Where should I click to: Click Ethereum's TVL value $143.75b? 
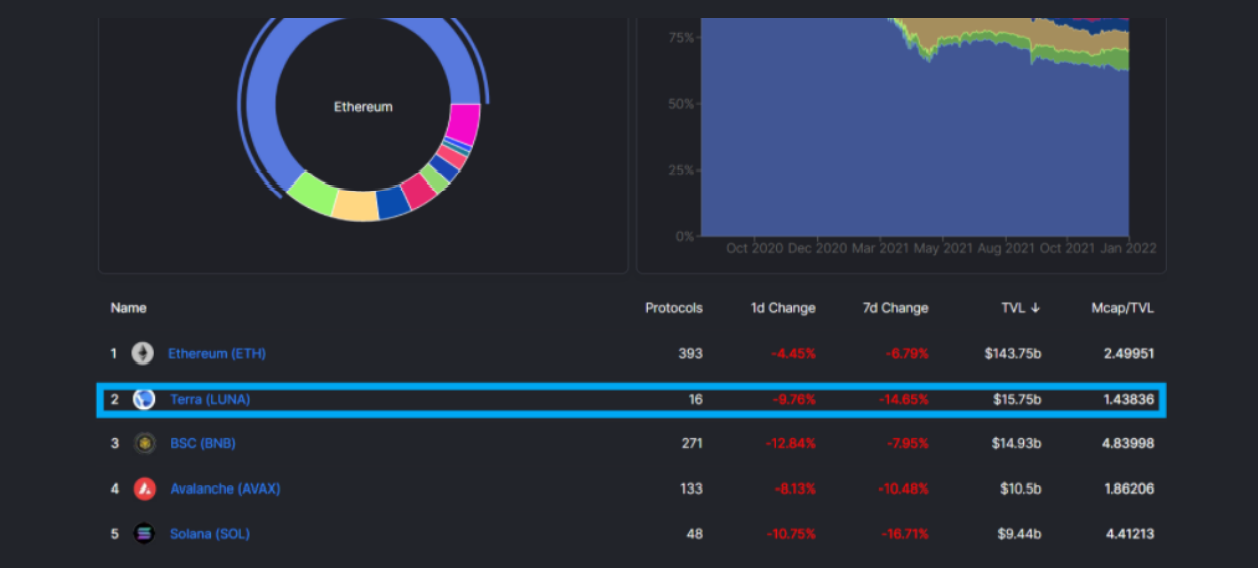coord(1011,353)
